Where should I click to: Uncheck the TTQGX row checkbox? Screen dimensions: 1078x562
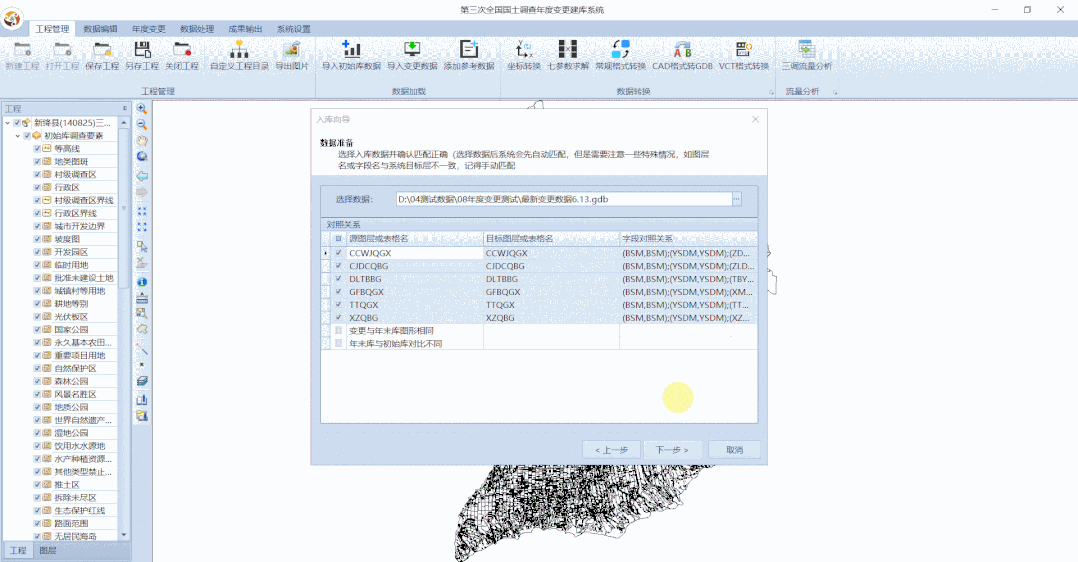(x=338, y=305)
